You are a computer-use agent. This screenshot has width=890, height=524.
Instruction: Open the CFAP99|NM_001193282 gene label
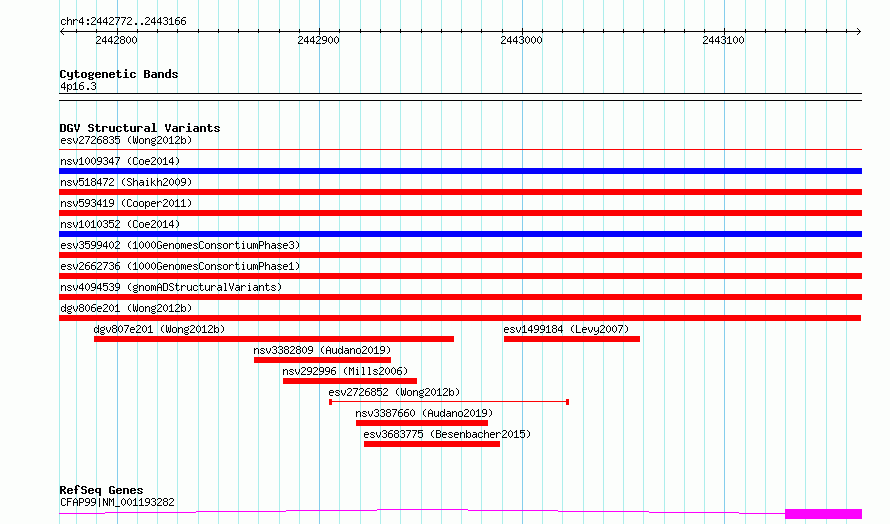pos(117,502)
